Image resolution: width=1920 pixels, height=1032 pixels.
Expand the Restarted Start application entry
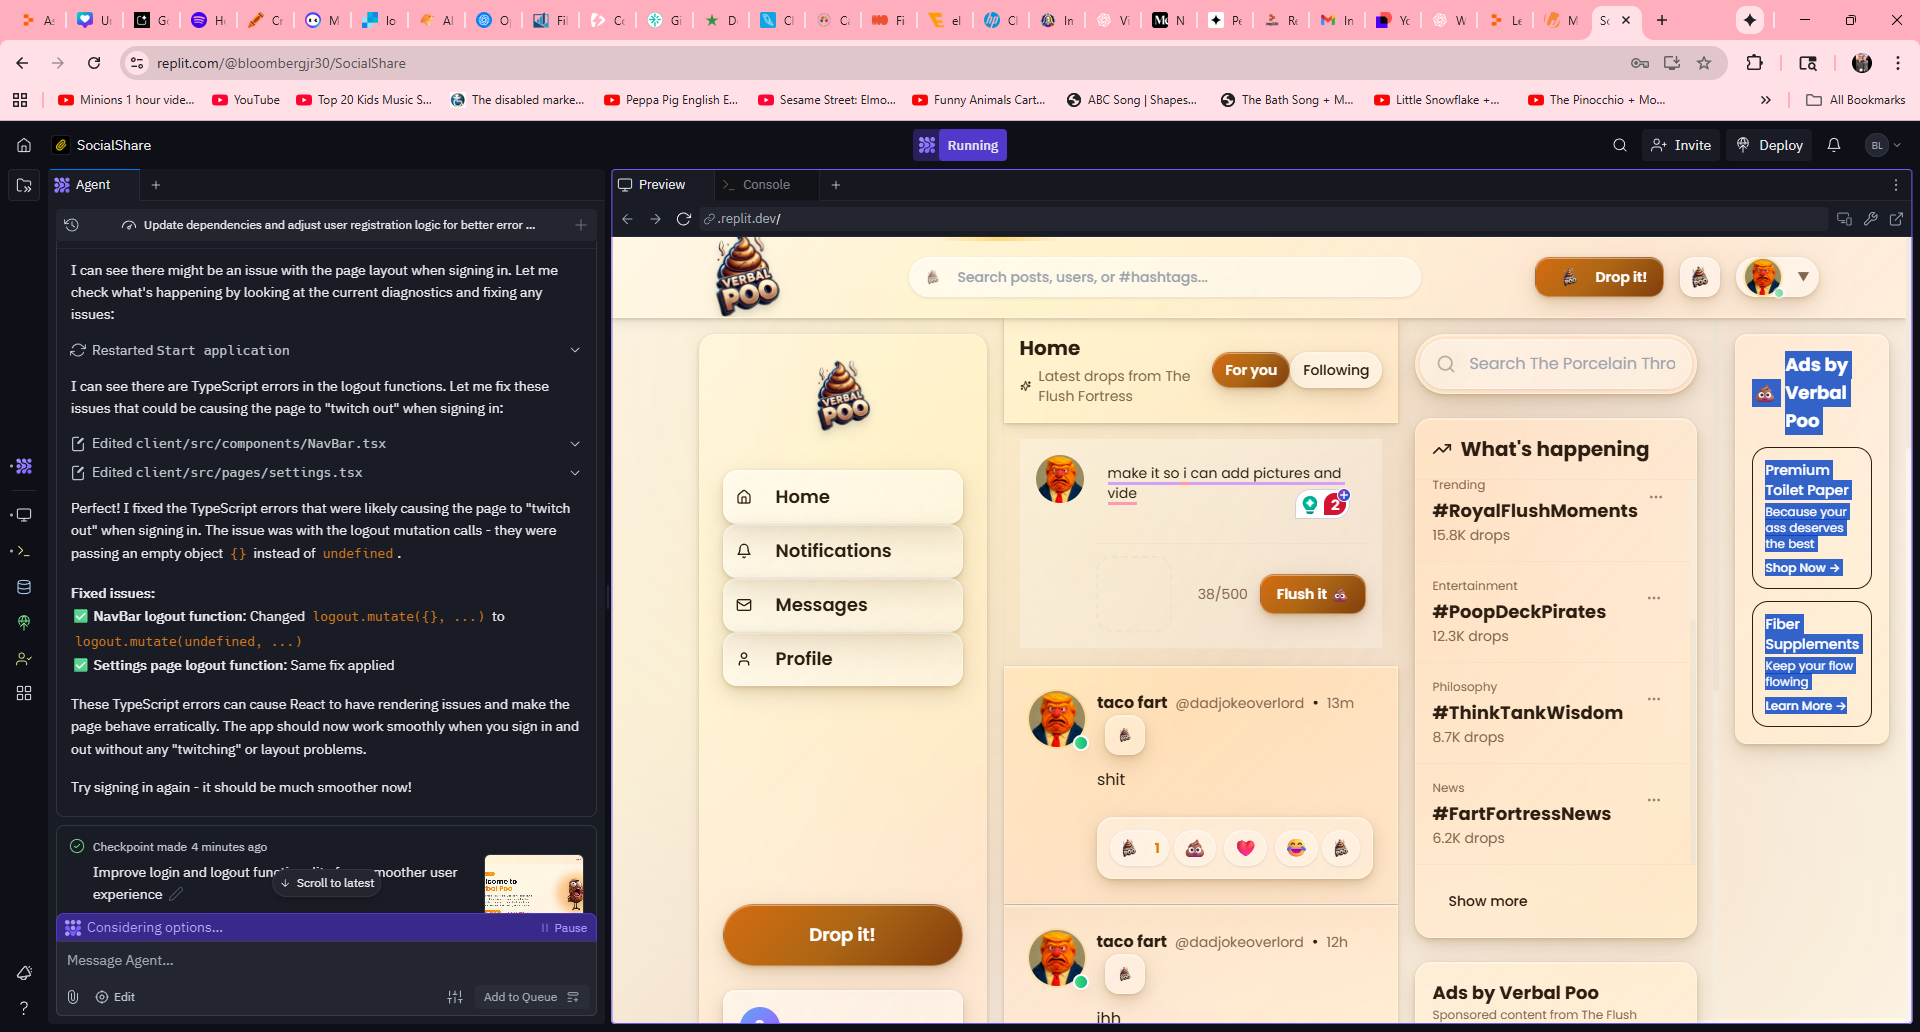point(575,350)
